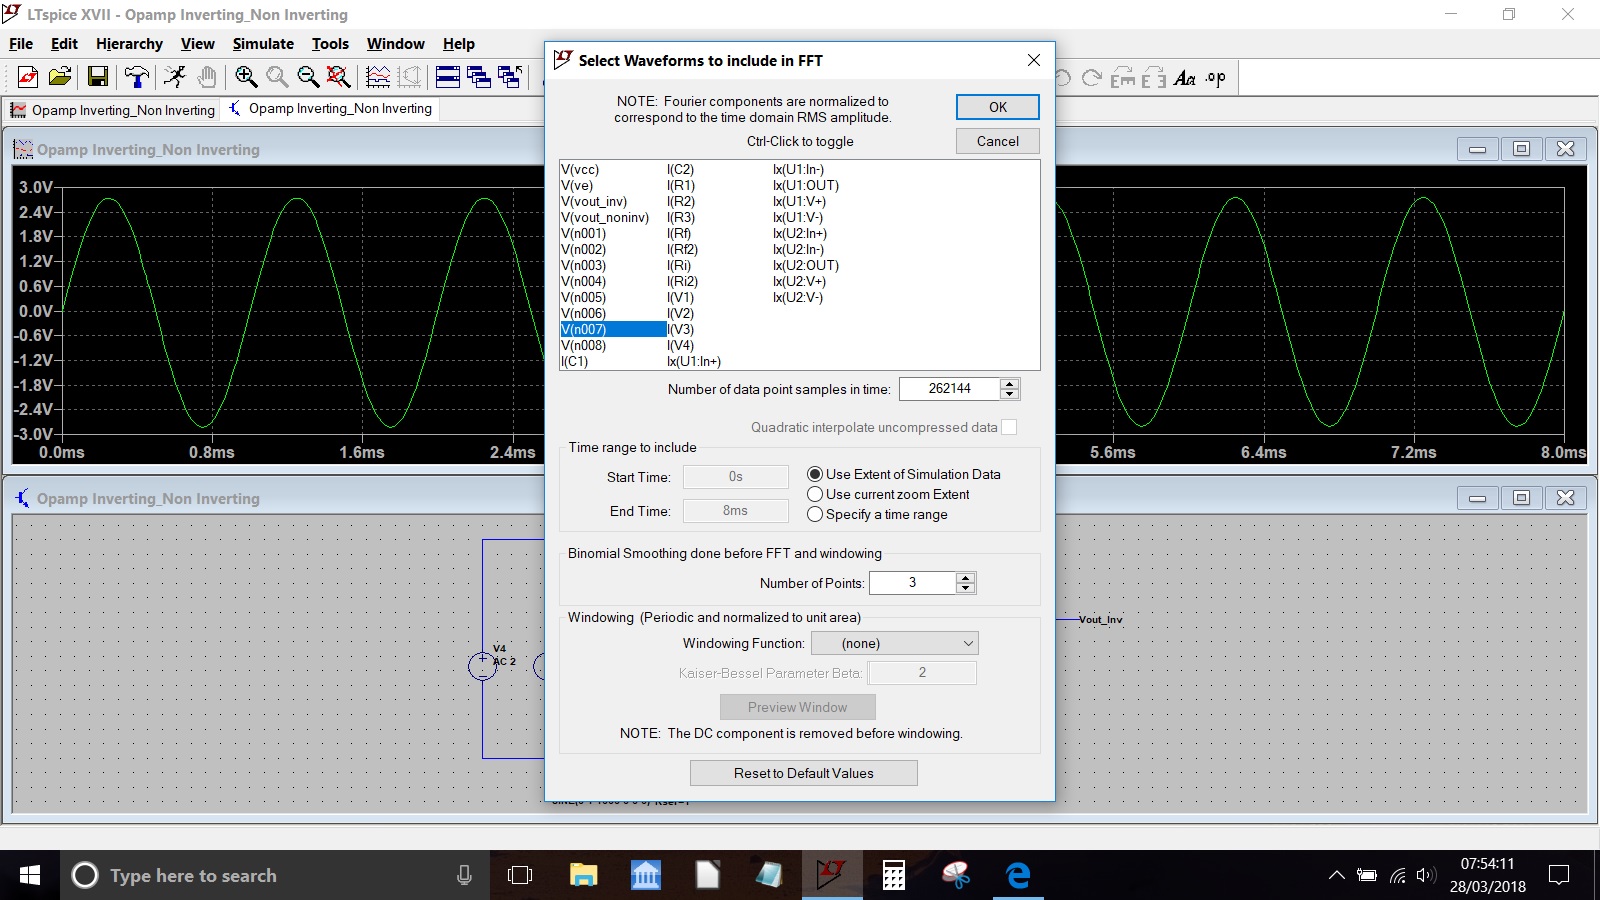Switch to the waveform Opamp Inverting tab
Screen dimensions: 1600x900
coord(113,110)
